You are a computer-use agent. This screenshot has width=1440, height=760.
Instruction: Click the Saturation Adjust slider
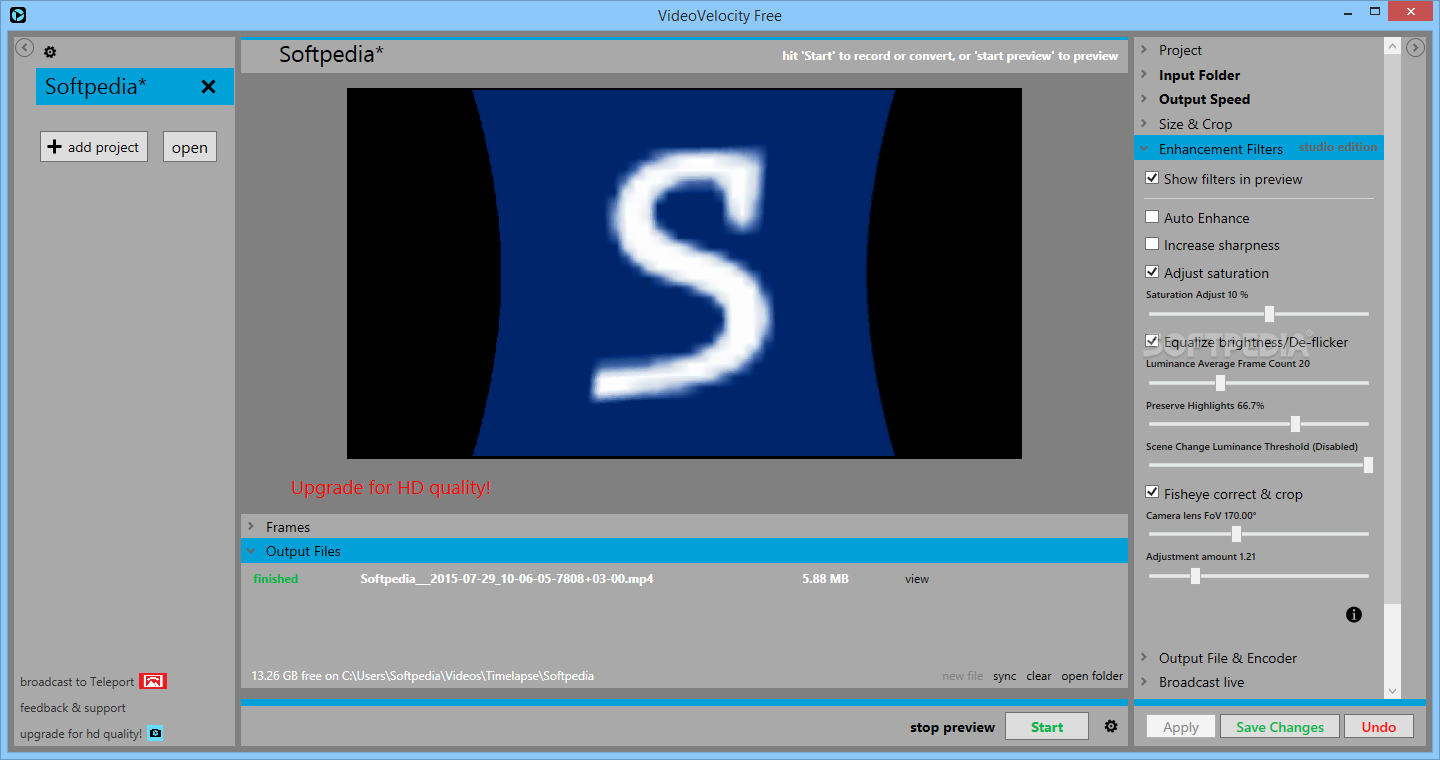click(x=1258, y=314)
